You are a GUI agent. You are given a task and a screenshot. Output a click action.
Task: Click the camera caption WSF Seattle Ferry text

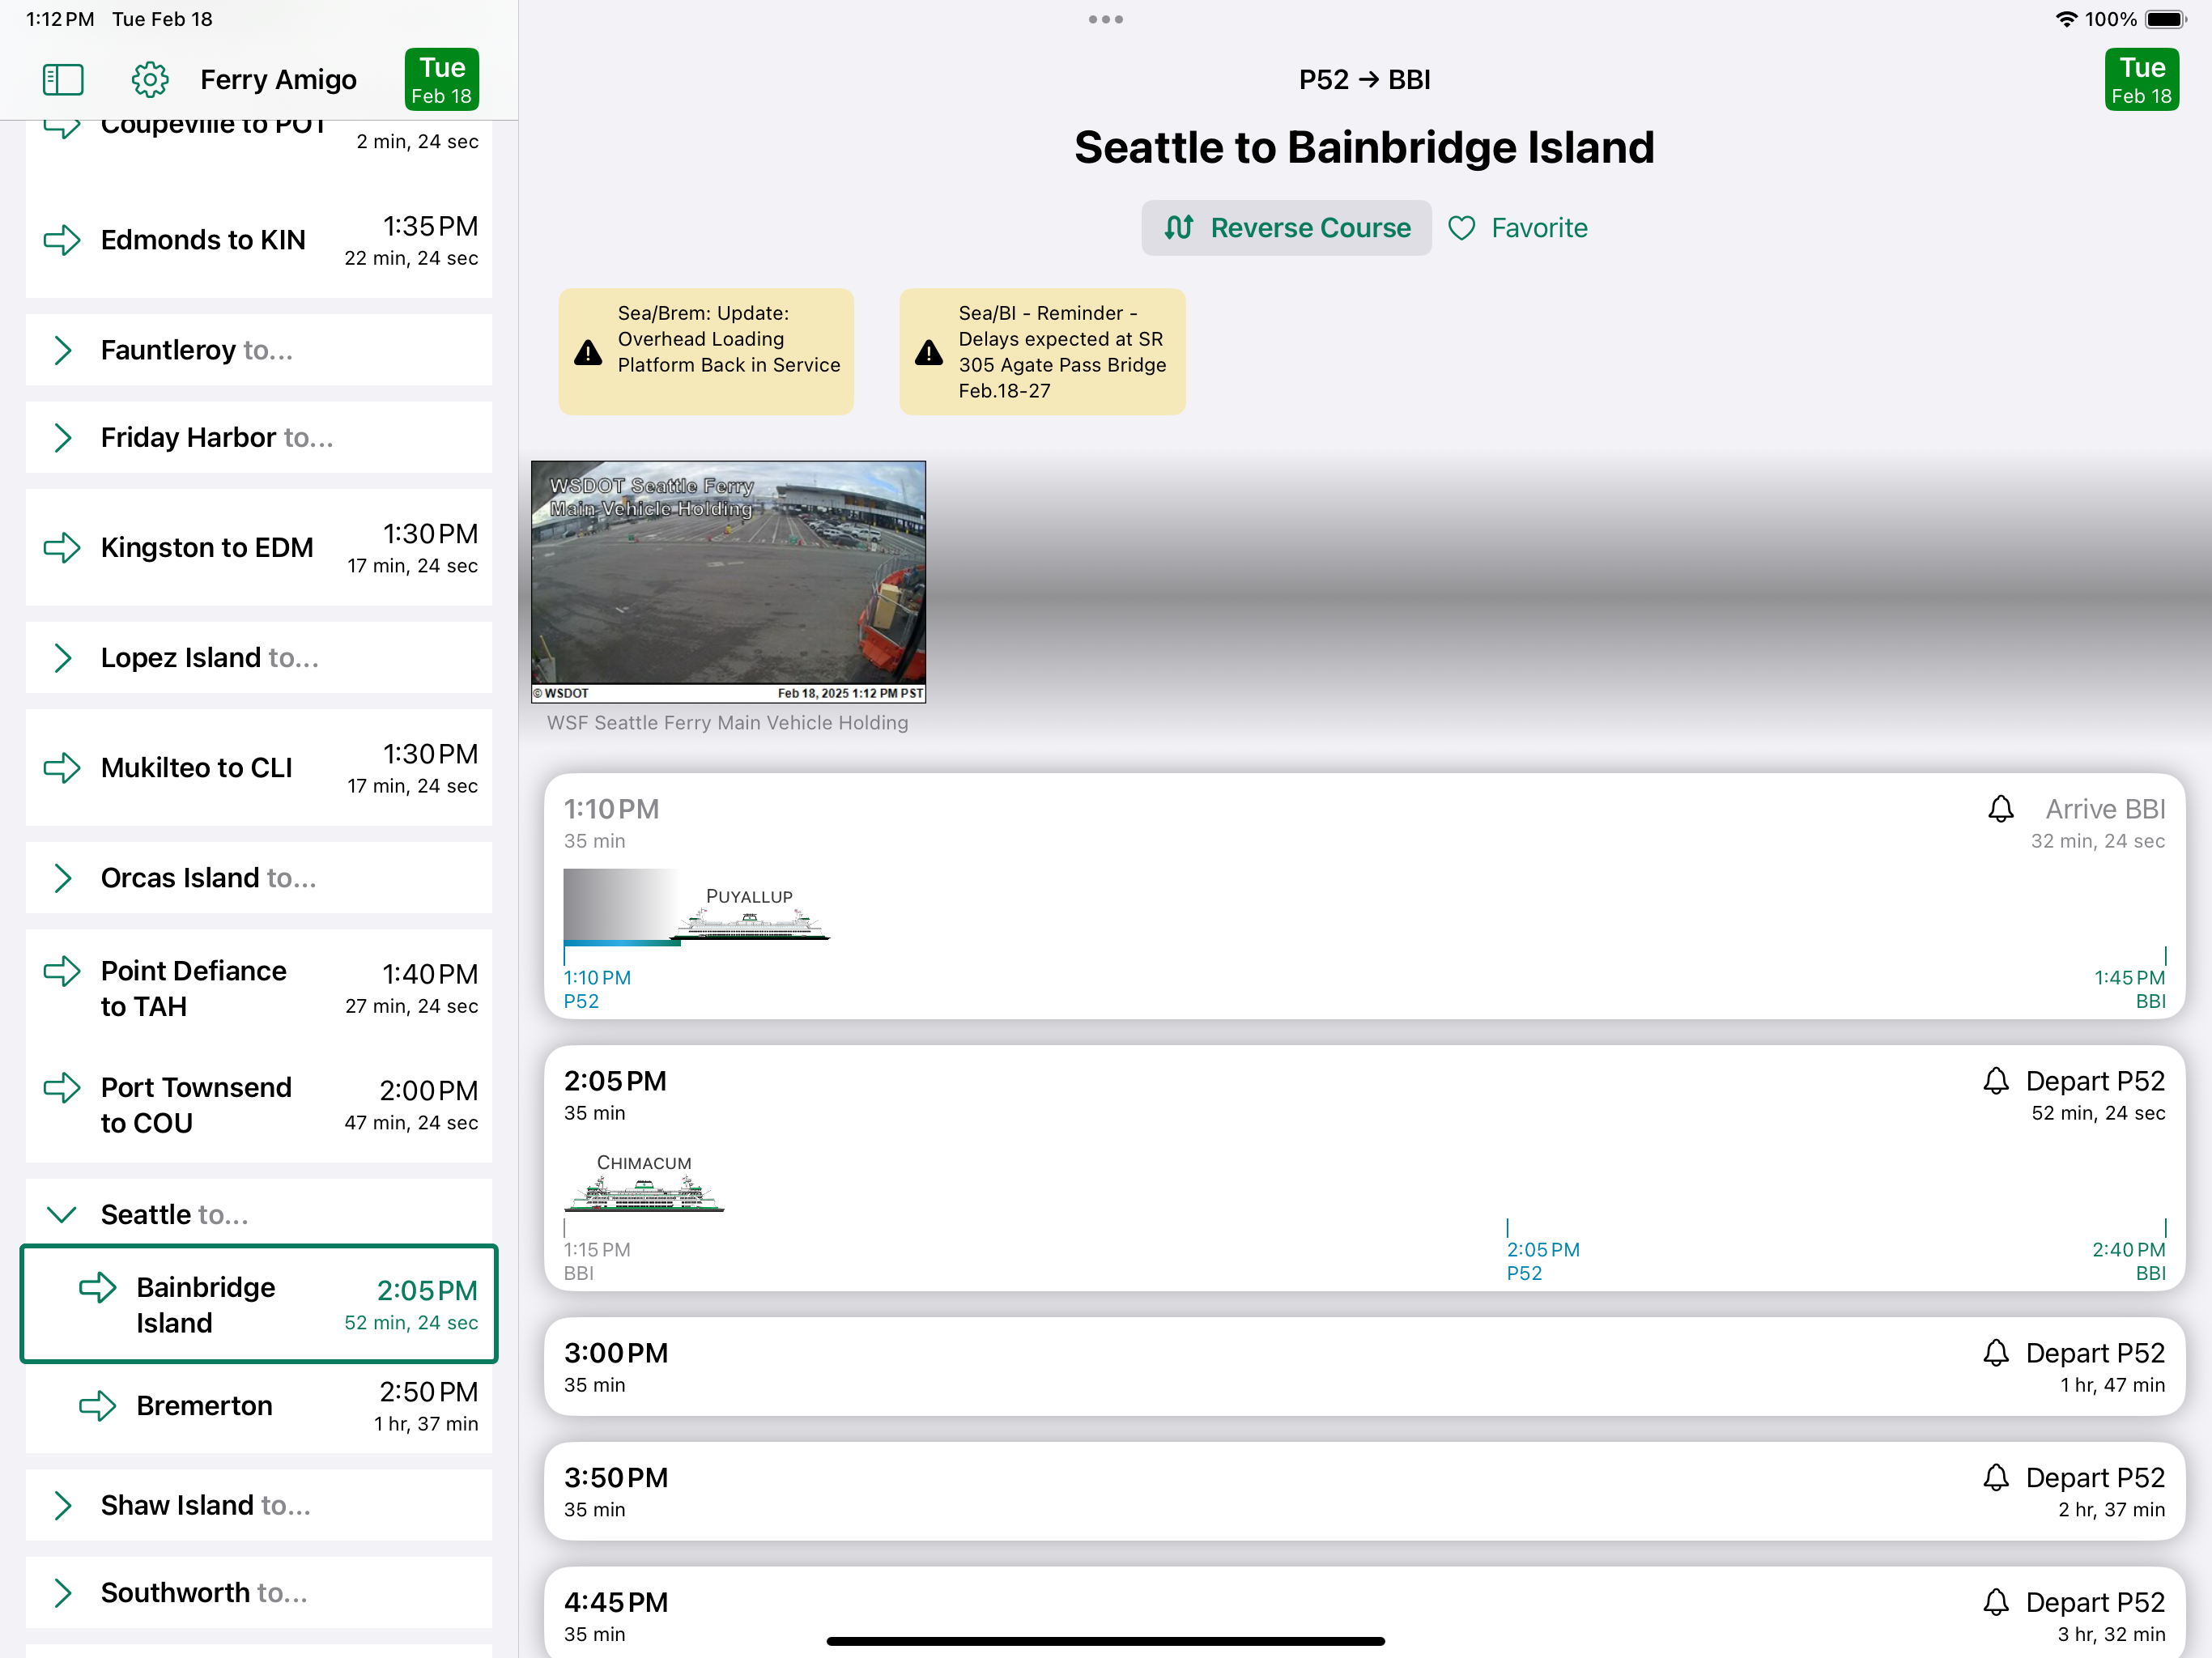point(727,723)
